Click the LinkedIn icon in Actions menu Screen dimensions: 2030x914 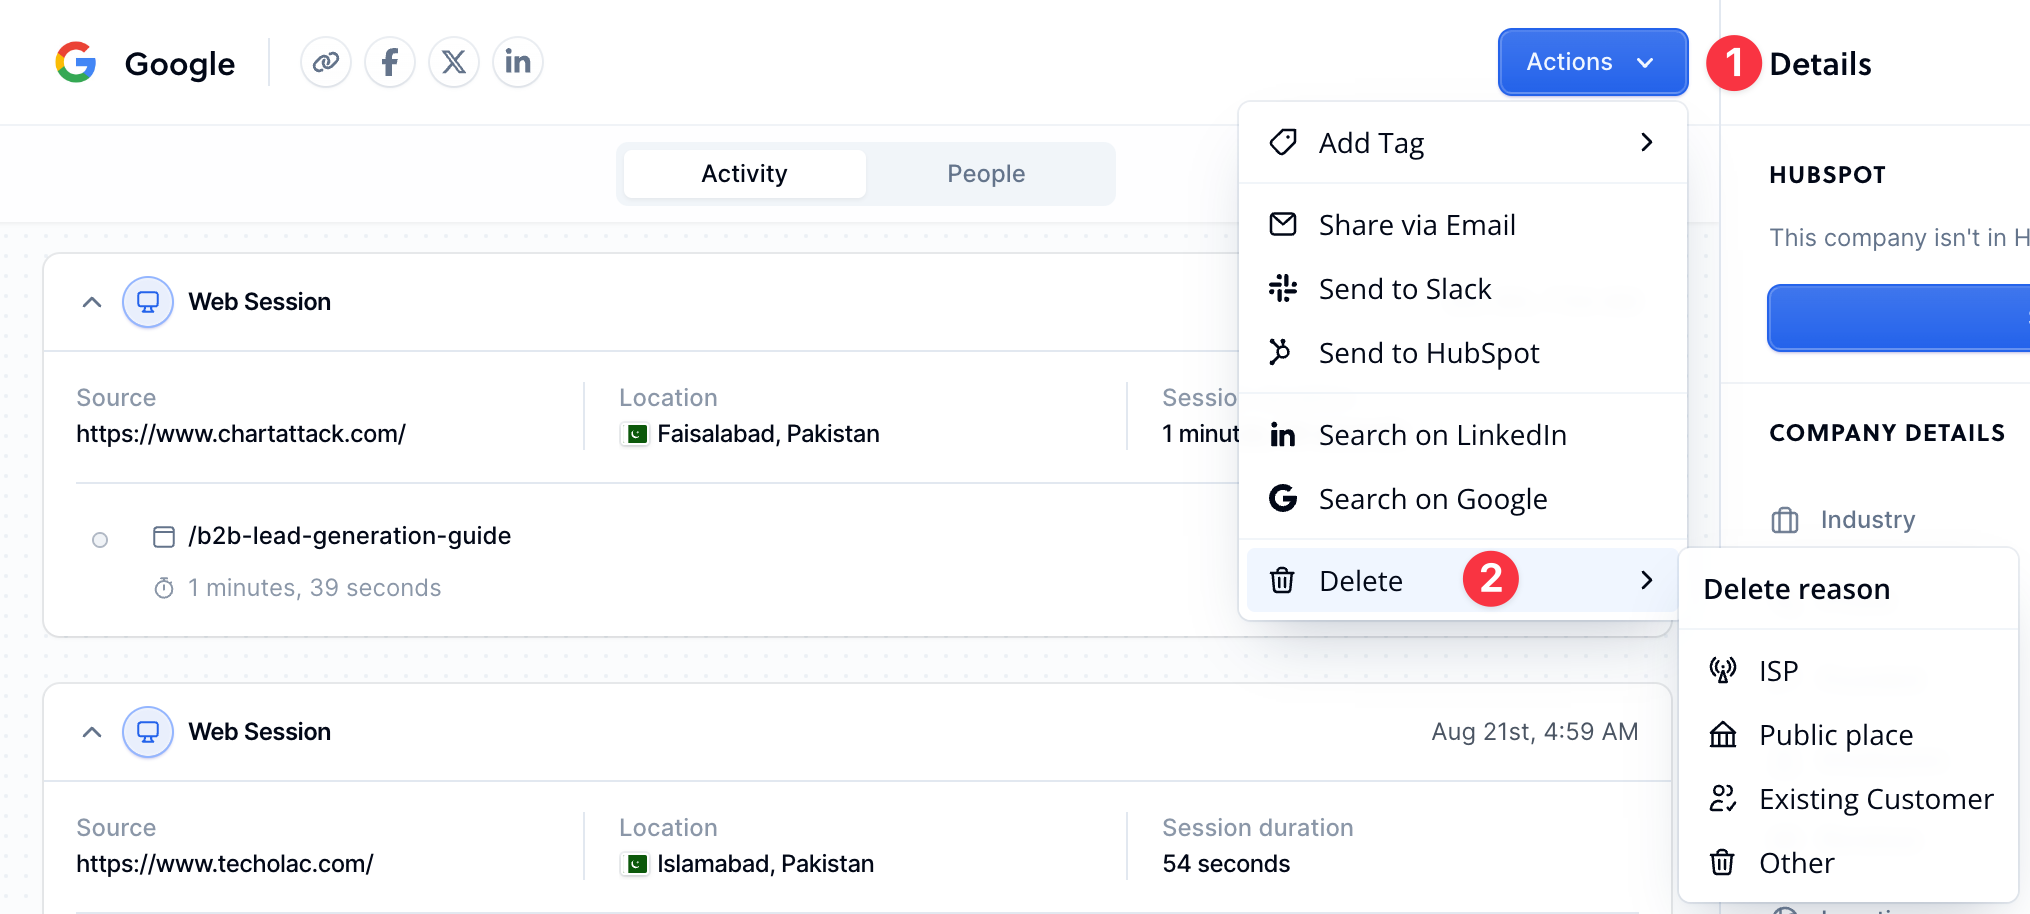(1283, 435)
